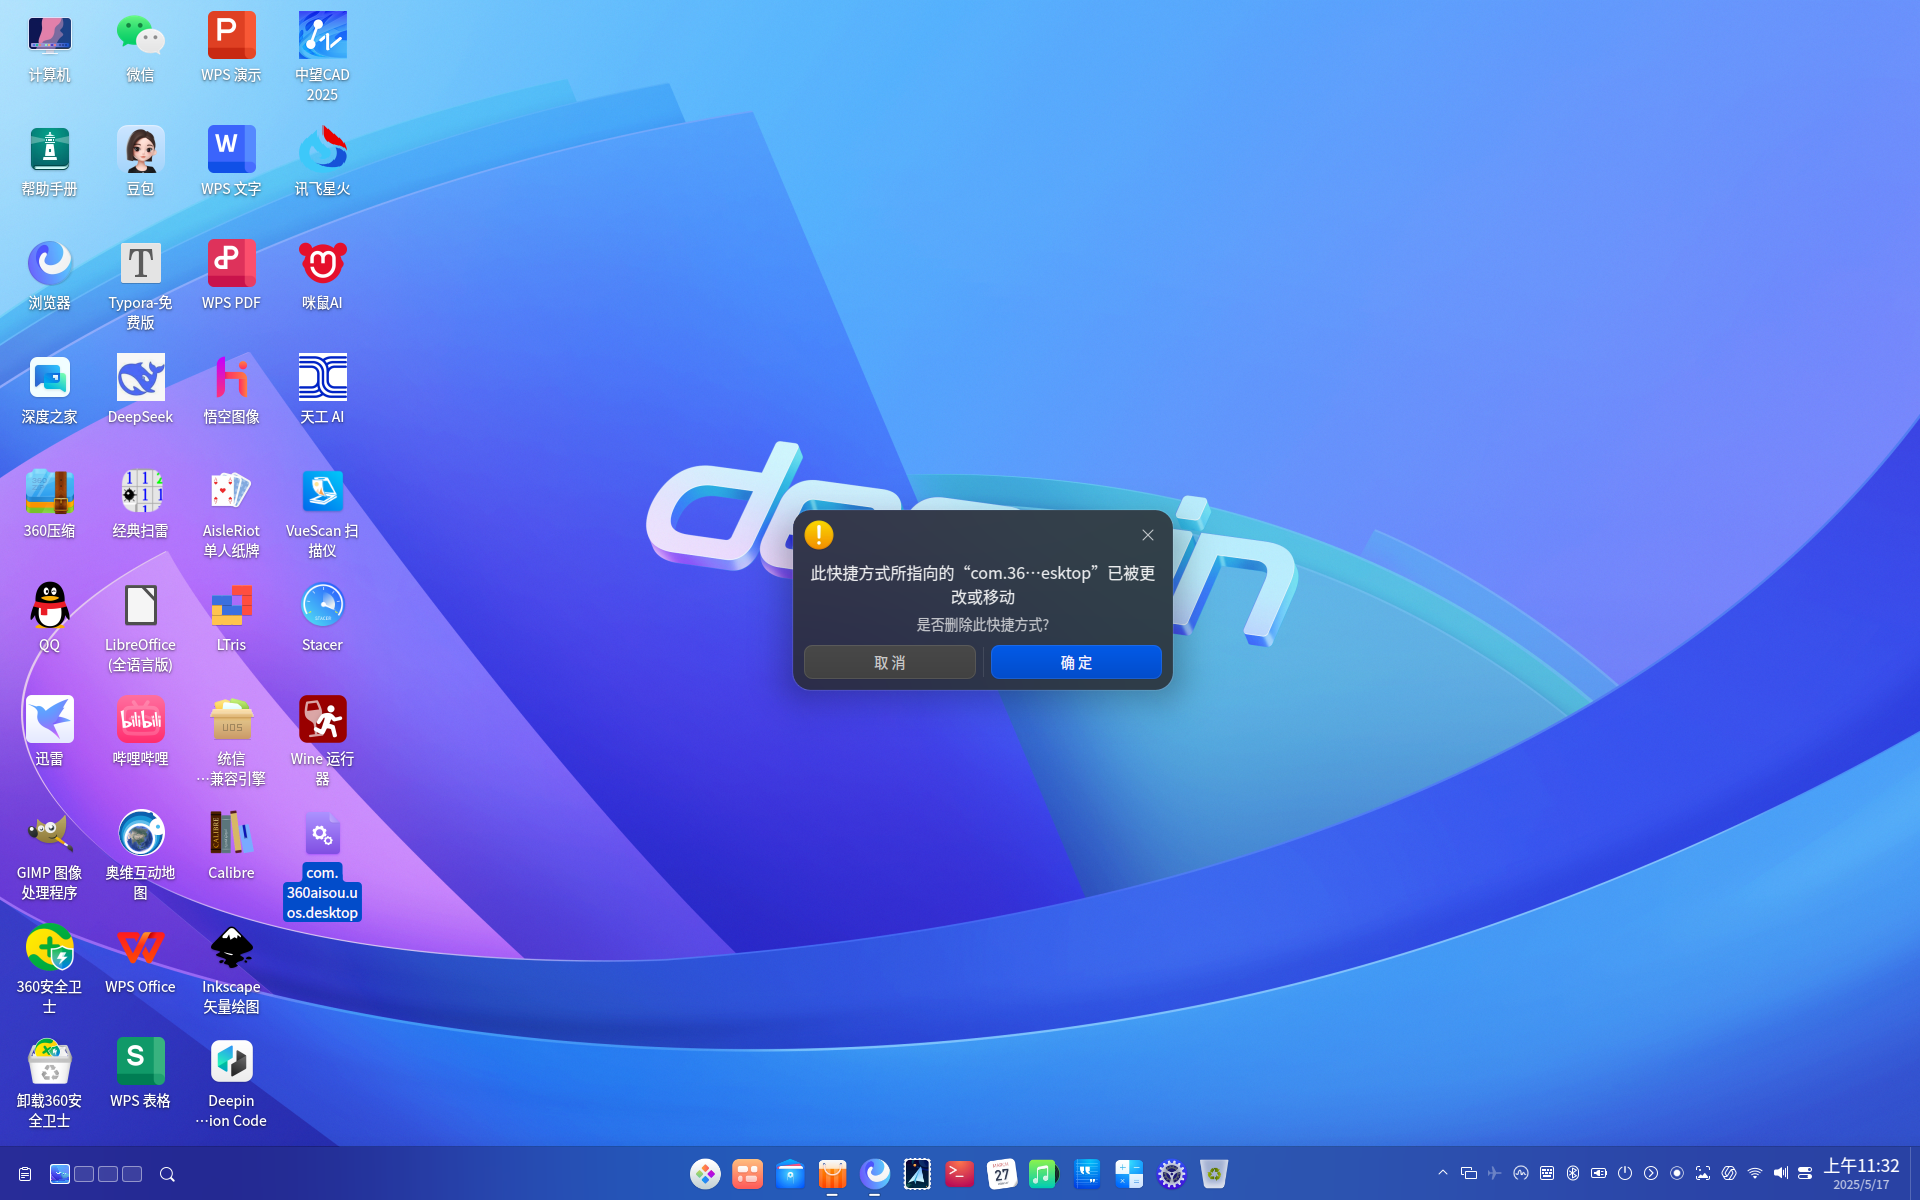Switch to the second workspace thumbnail

tap(84, 1174)
